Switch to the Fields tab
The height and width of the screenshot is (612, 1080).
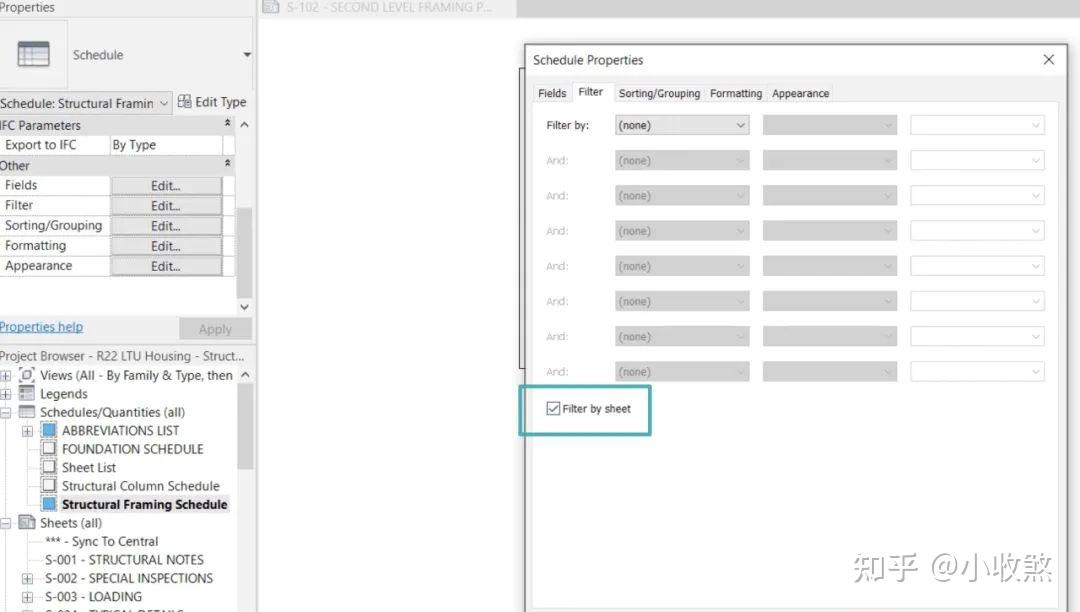551,93
